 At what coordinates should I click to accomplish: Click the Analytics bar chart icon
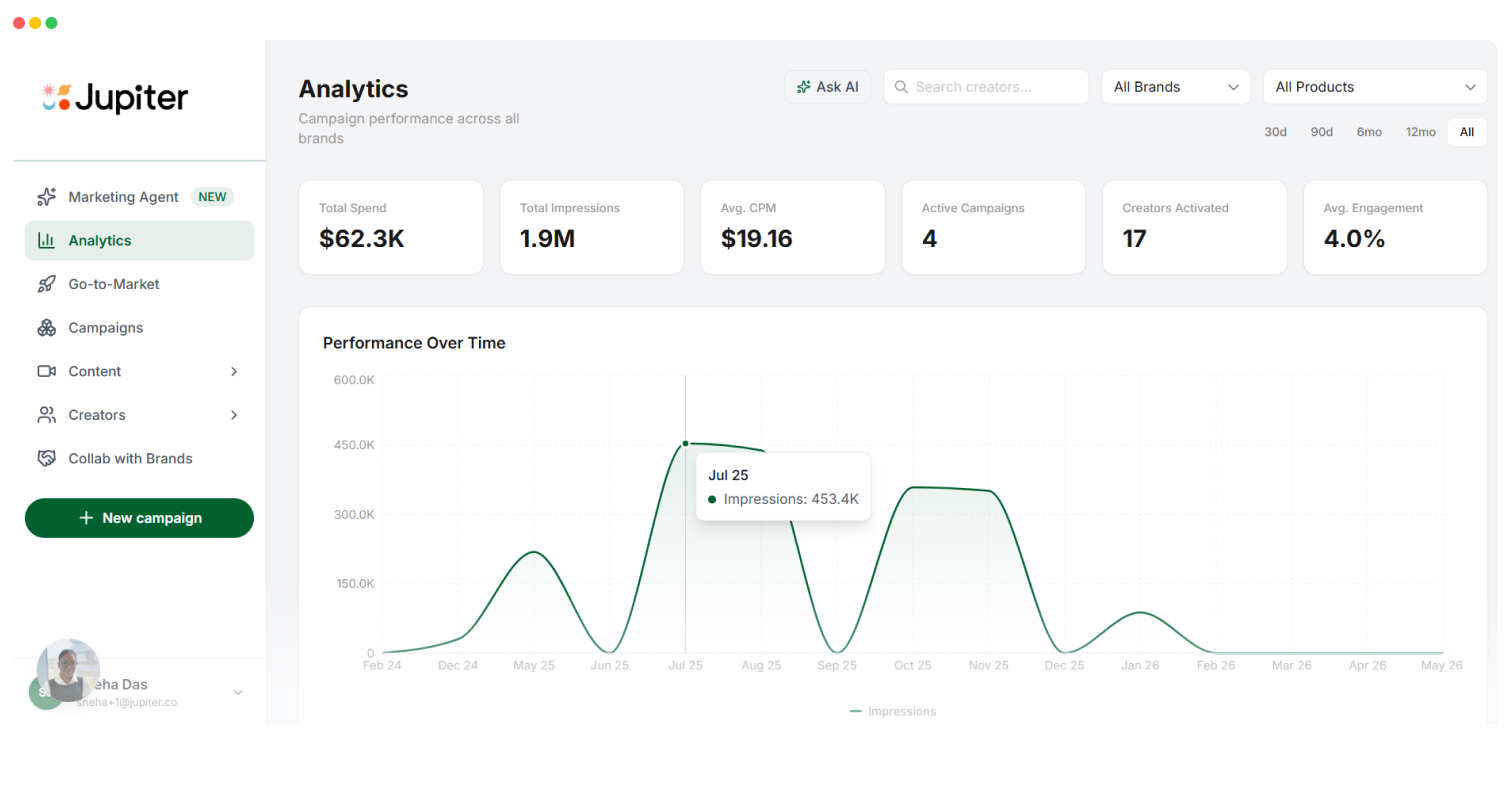[x=46, y=240]
